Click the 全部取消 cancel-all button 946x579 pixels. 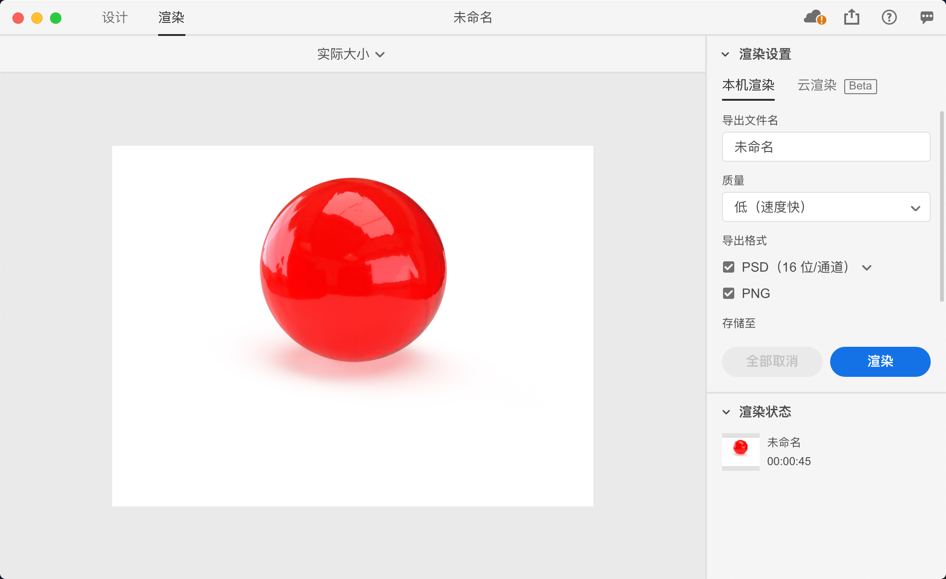pyautogui.click(x=771, y=361)
